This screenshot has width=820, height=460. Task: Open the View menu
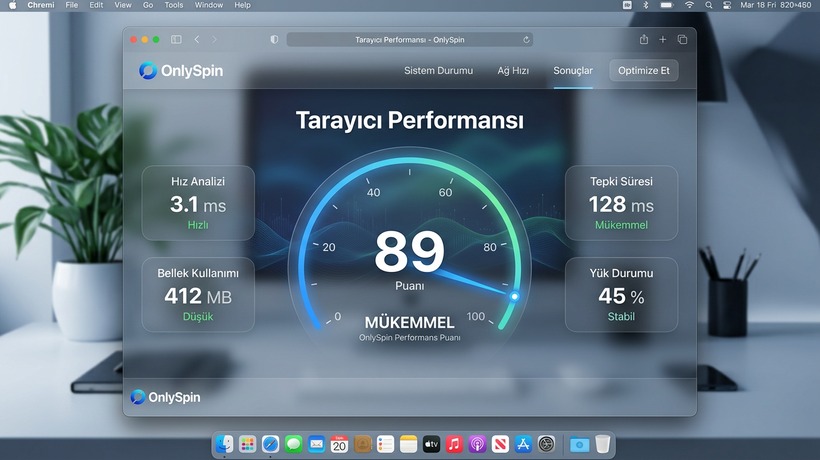123,5
